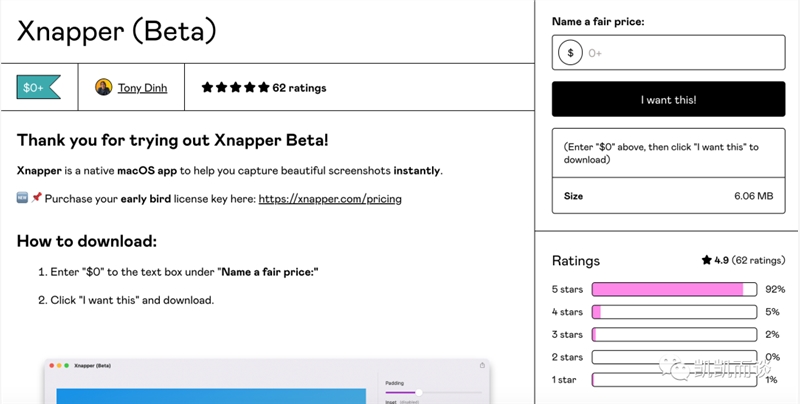Click the NEW emoji badge icon

point(22,197)
